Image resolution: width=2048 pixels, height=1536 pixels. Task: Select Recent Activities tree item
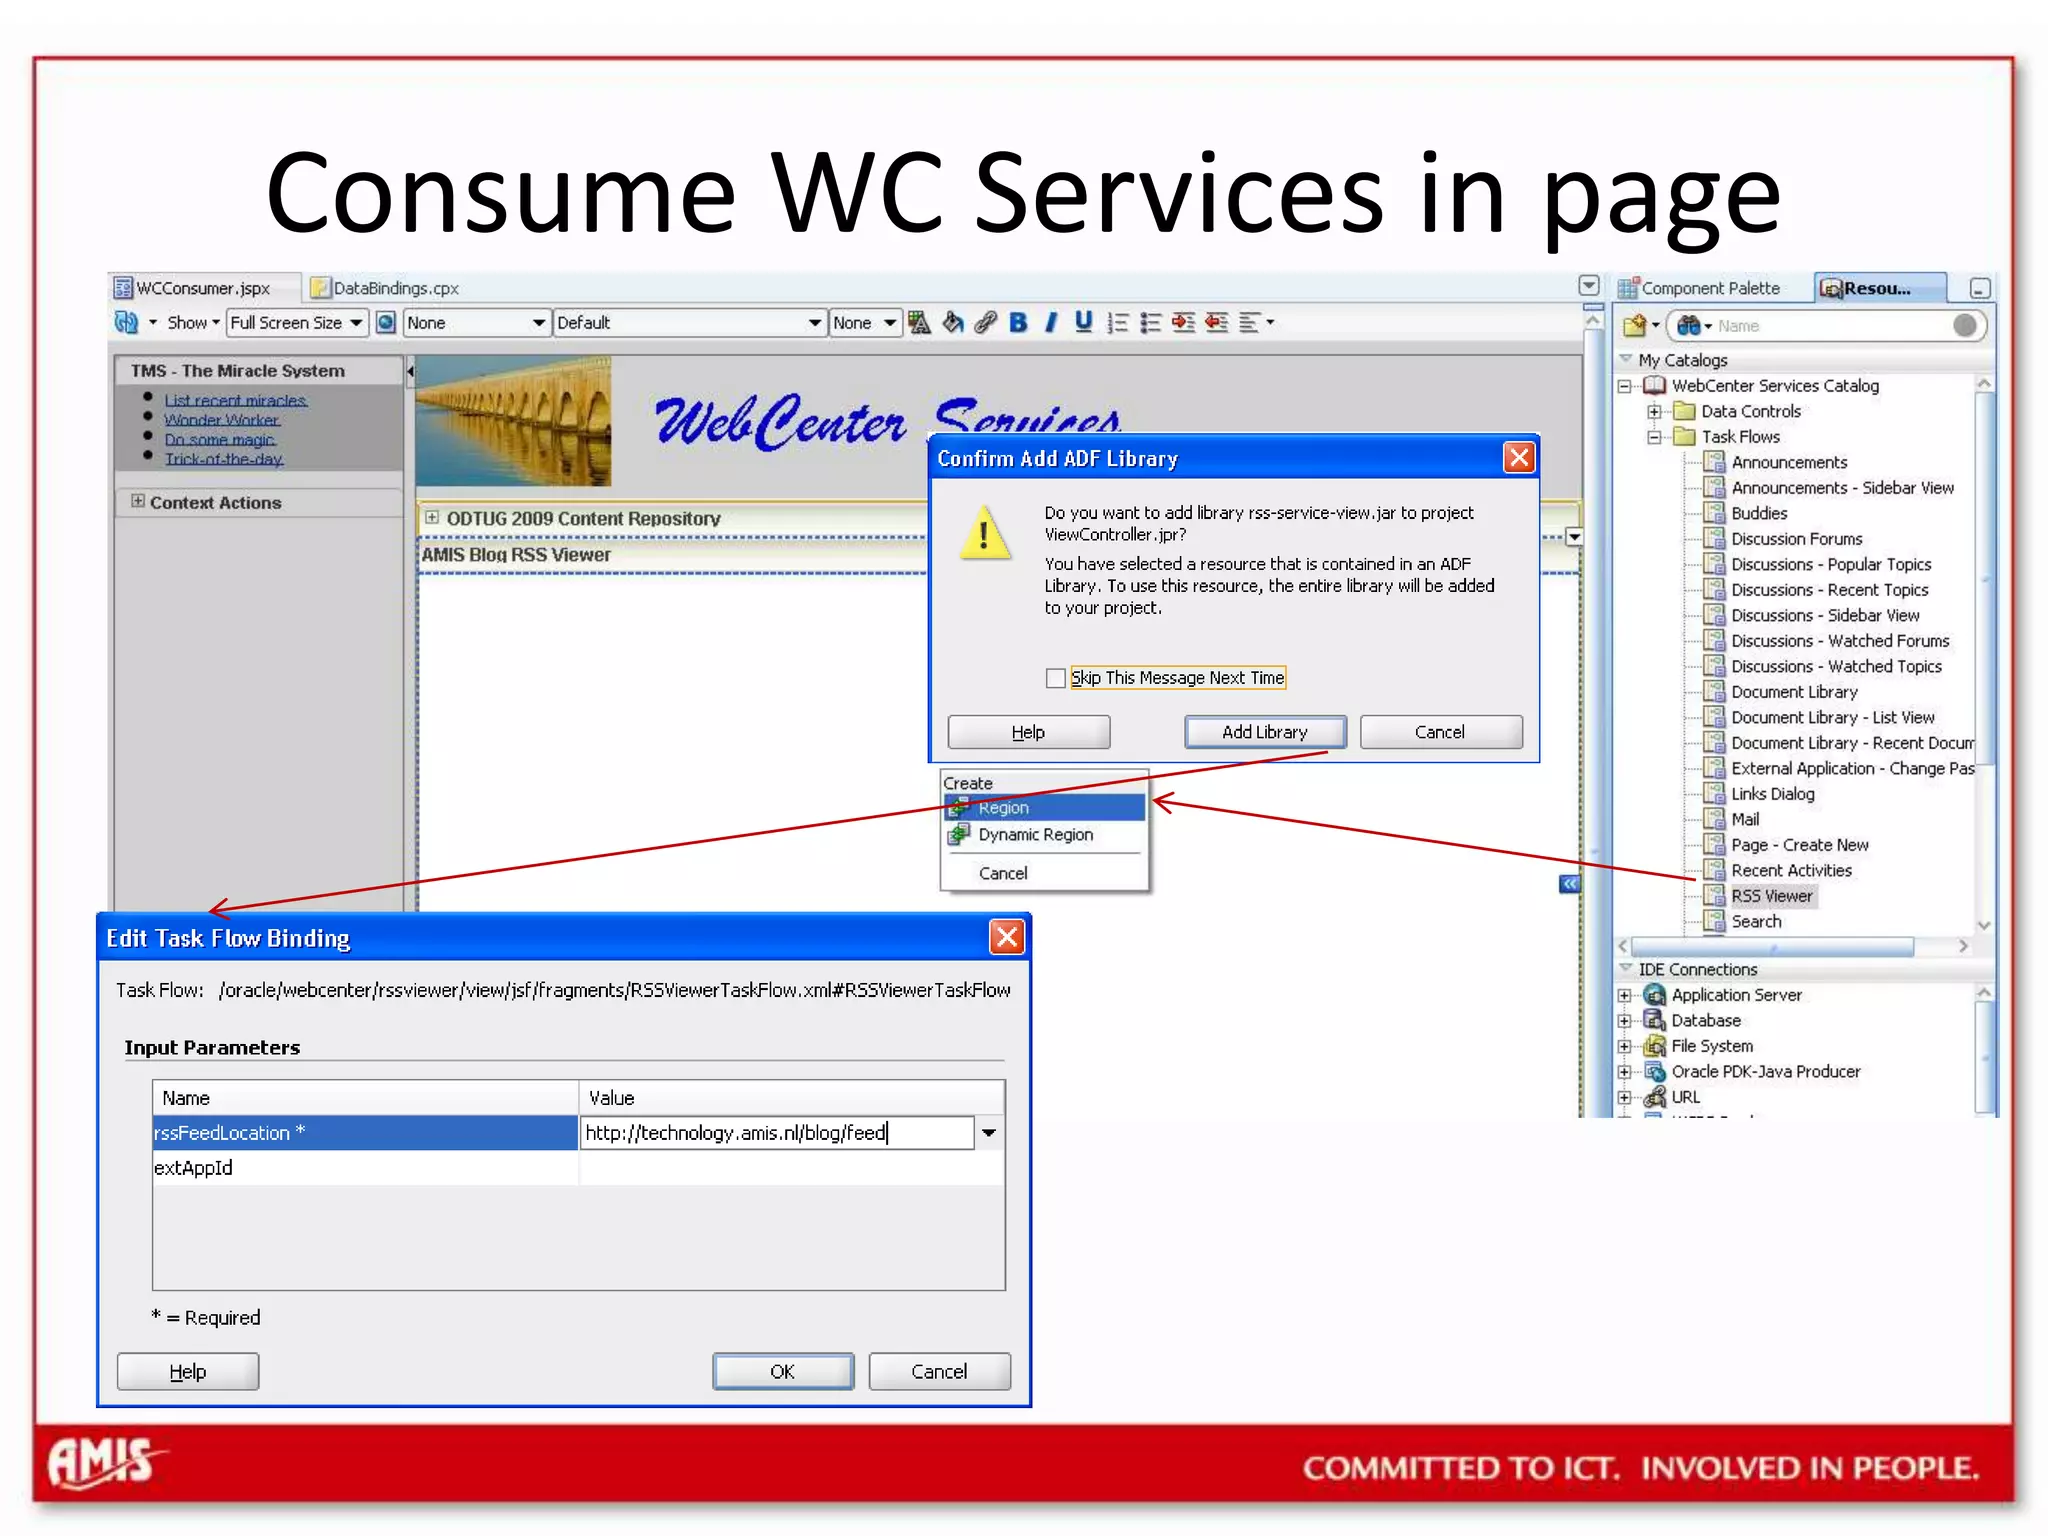1791,870
